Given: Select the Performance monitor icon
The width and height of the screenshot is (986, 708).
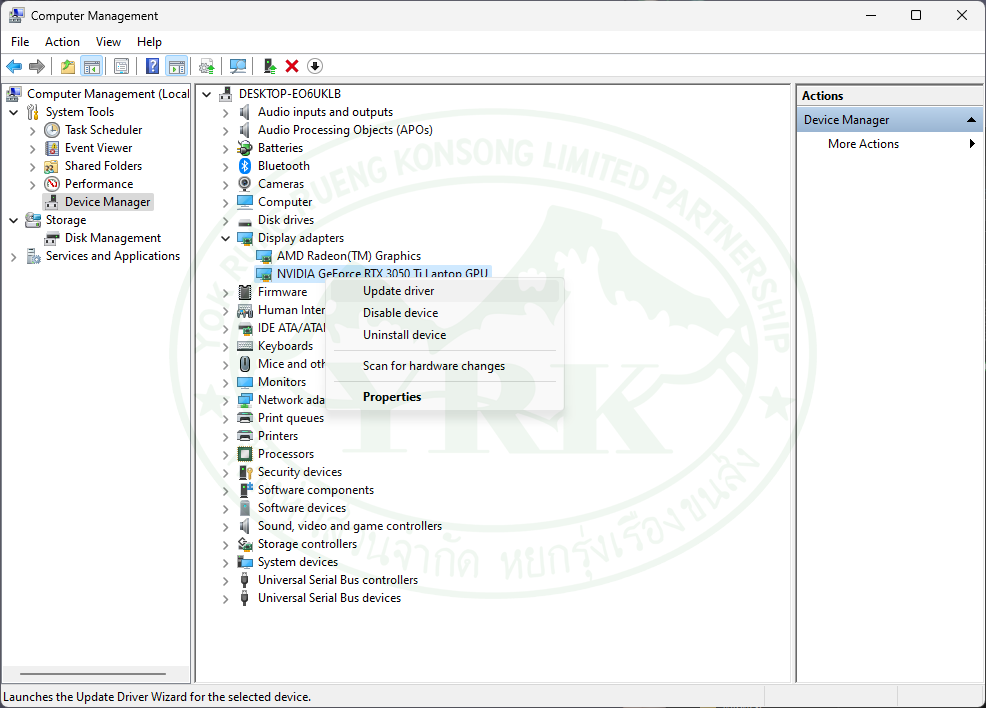Looking at the screenshot, I should point(52,184).
